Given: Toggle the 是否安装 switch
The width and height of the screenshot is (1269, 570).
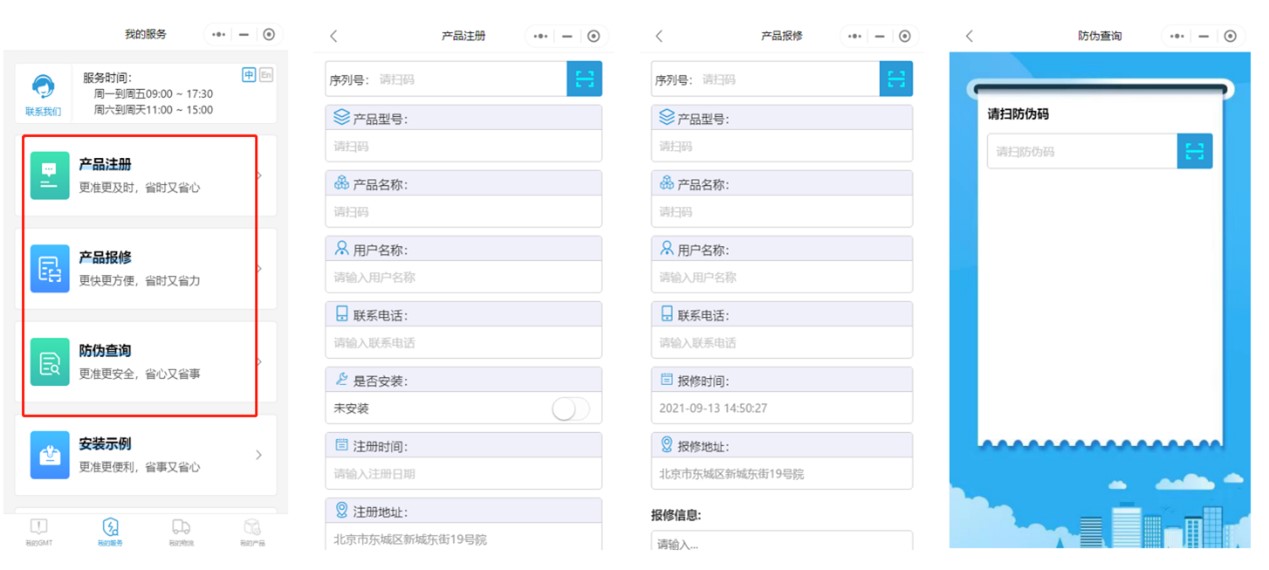Looking at the screenshot, I should [x=570, y=408].
